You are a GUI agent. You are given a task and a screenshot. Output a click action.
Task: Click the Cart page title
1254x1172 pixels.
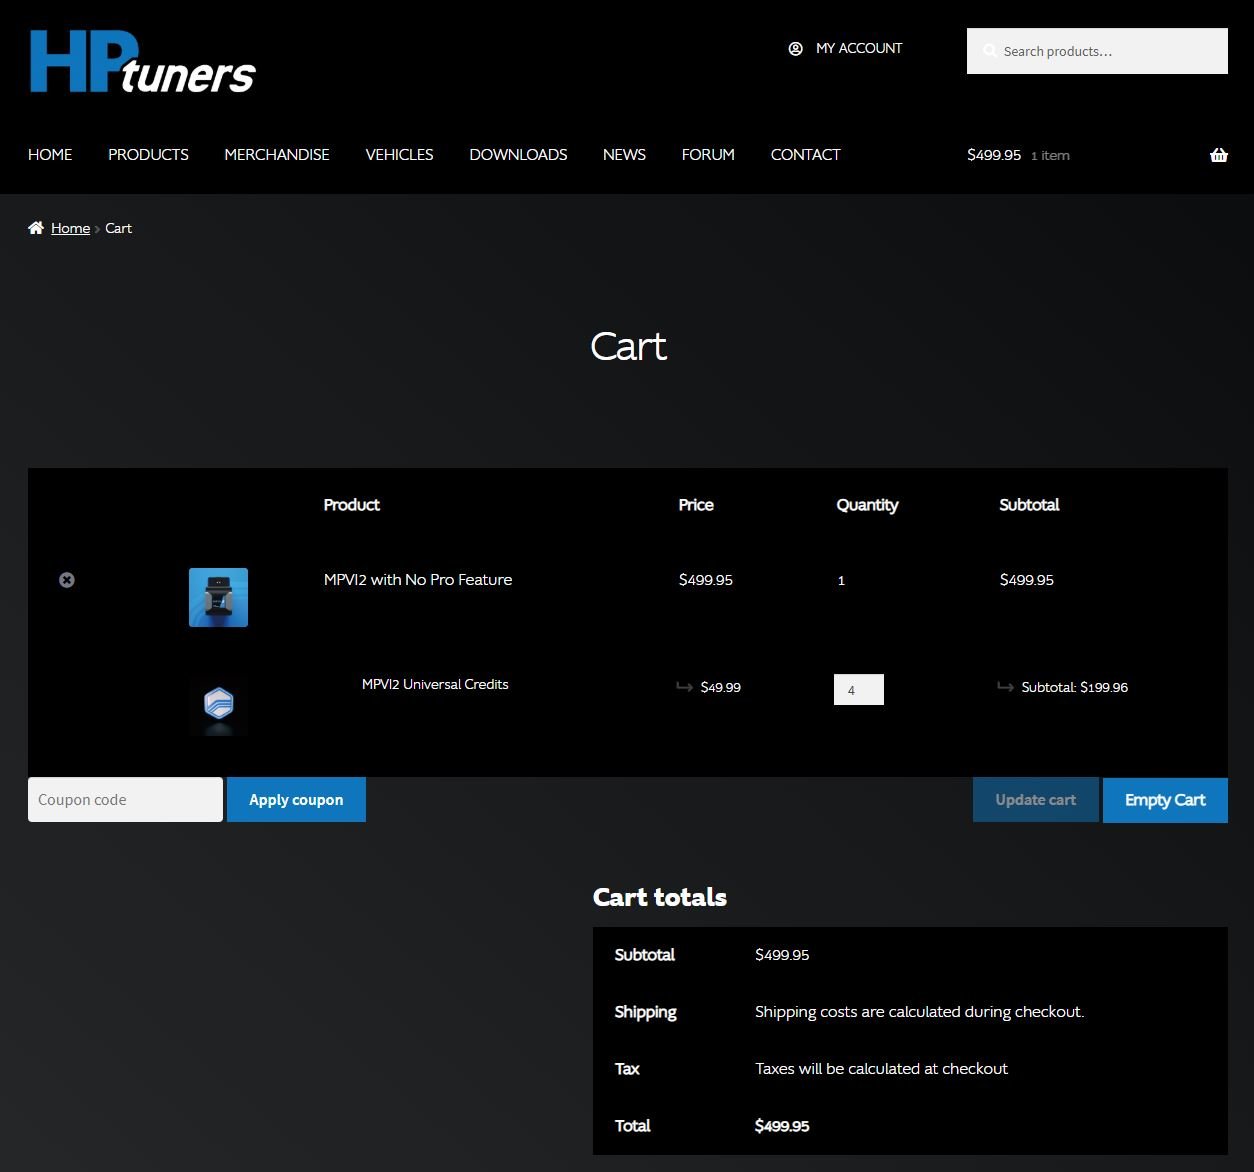point(628,346)
